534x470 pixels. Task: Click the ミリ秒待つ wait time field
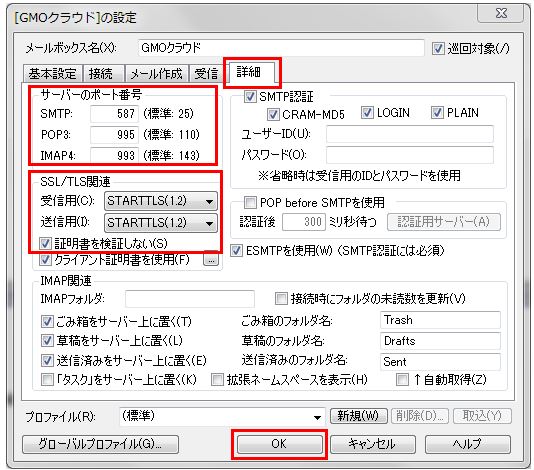point(304,222)
